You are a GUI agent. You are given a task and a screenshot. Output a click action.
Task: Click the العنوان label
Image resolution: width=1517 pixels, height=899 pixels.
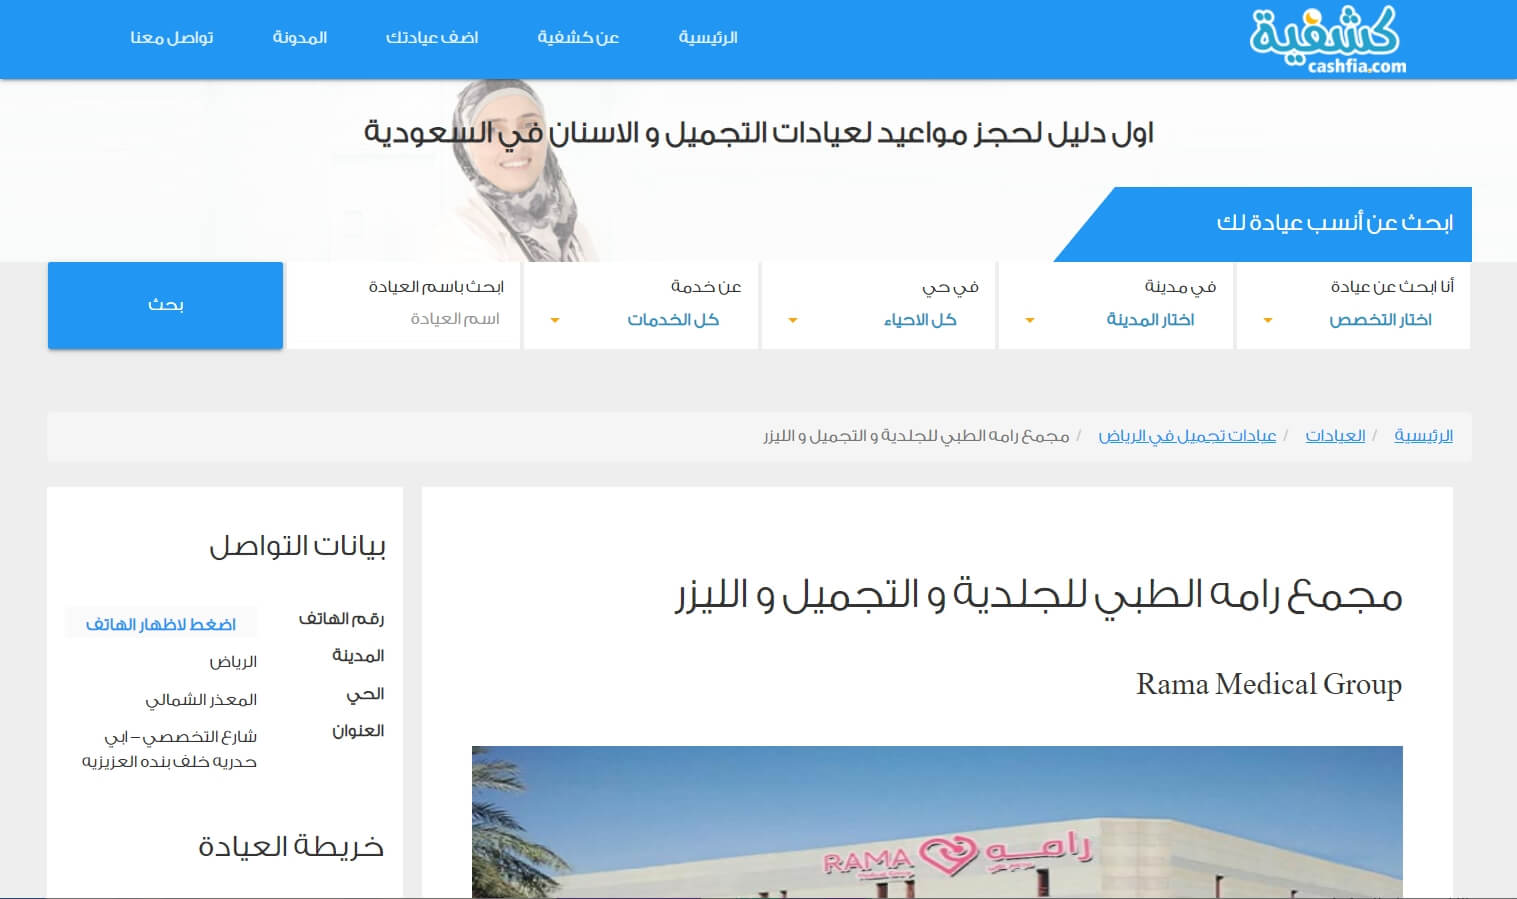pos(358,731)
